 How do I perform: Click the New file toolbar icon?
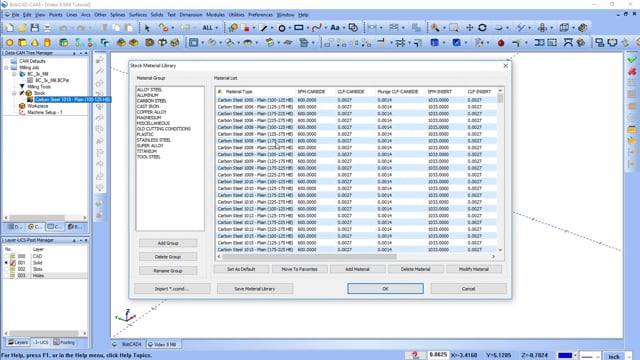(9, 28)
